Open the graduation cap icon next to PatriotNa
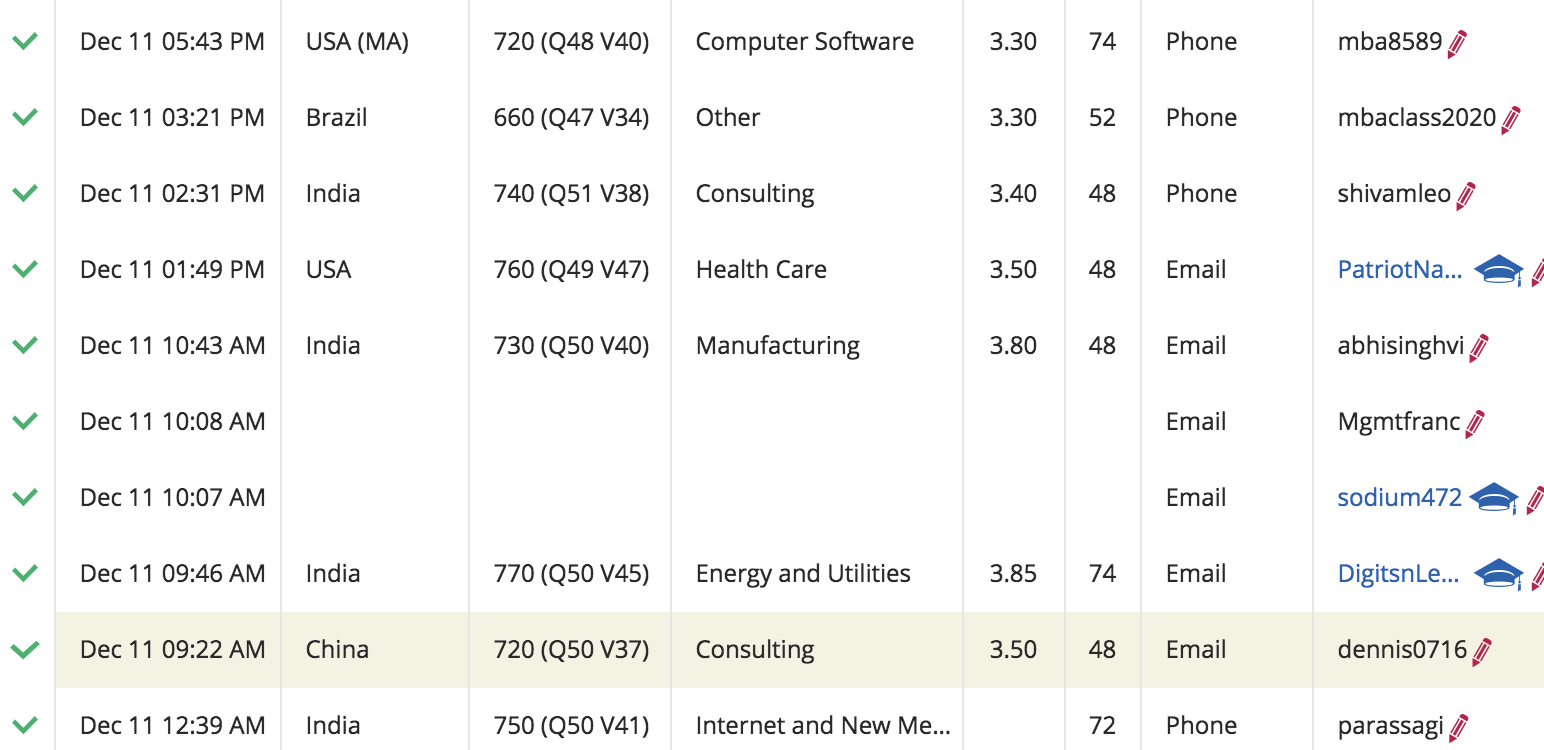 [1498, 269]
